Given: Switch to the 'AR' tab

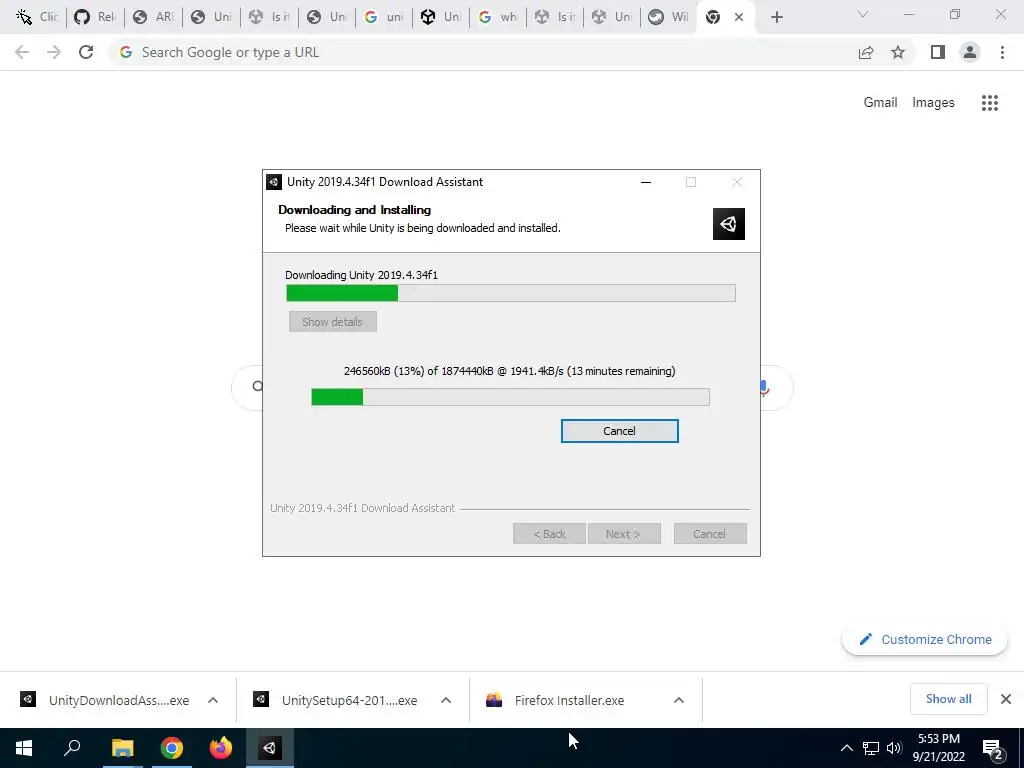Looking at the screenshot, I should click(x=153, y=17).
